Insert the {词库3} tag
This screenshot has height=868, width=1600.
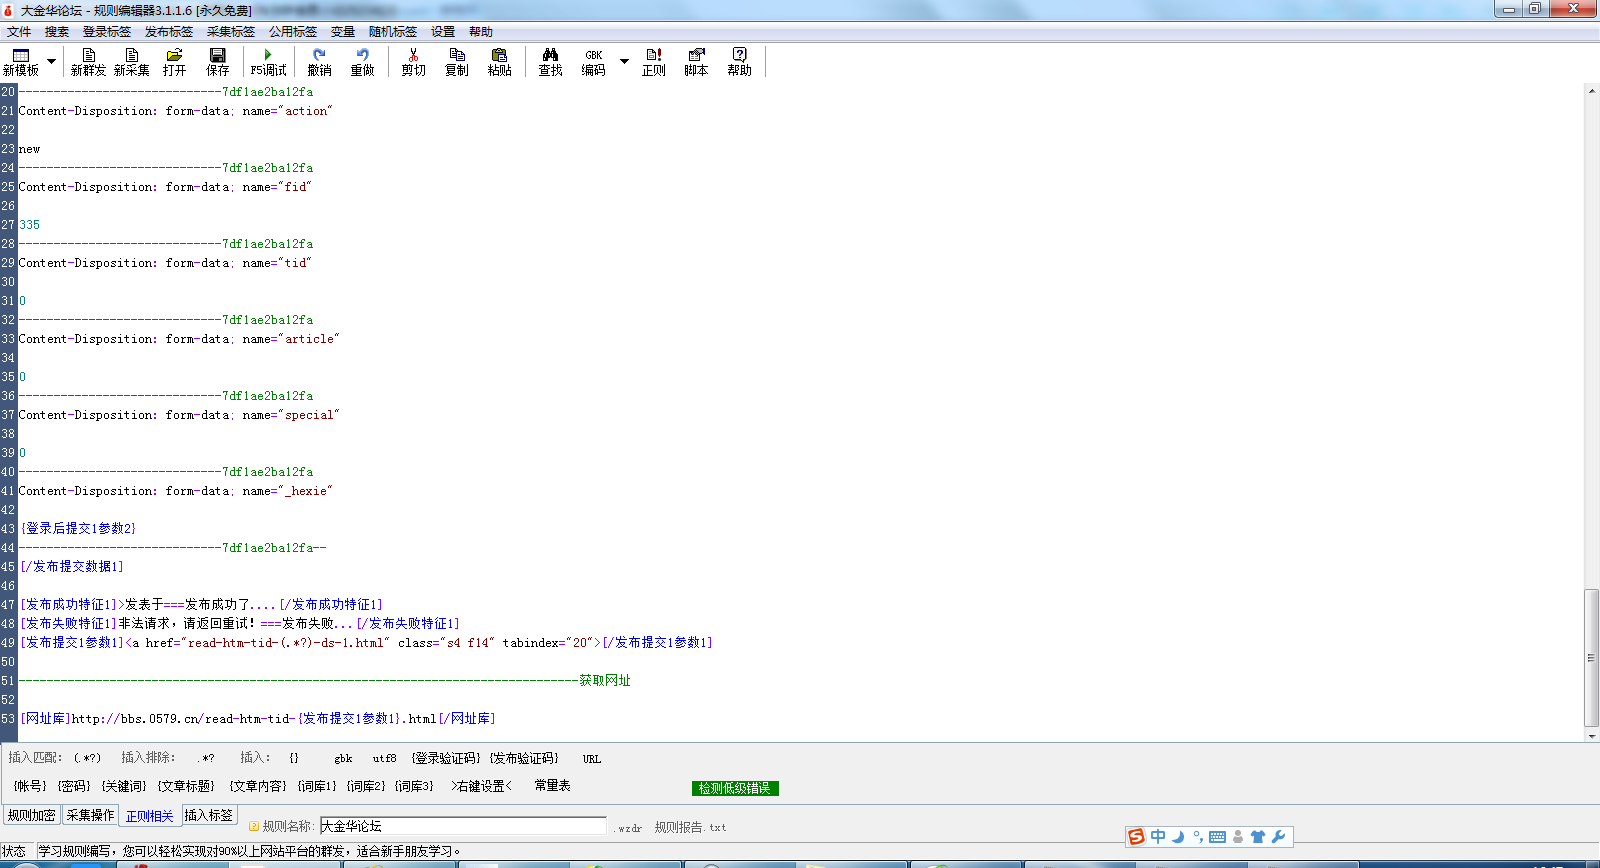pyautogui.click(x=414, y=786)
